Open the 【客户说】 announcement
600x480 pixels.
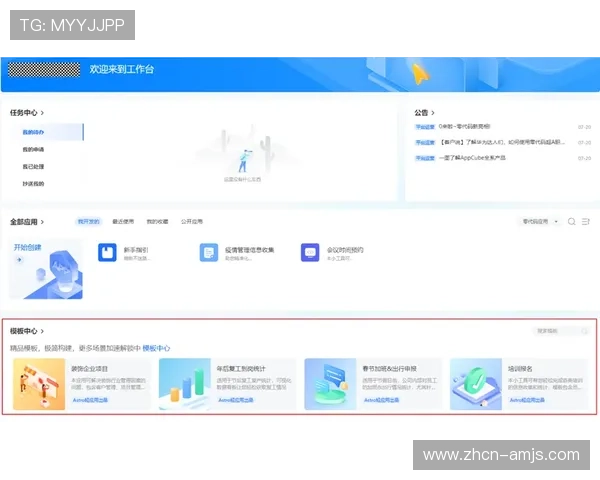pyautogui.click(x=502, y=142)
